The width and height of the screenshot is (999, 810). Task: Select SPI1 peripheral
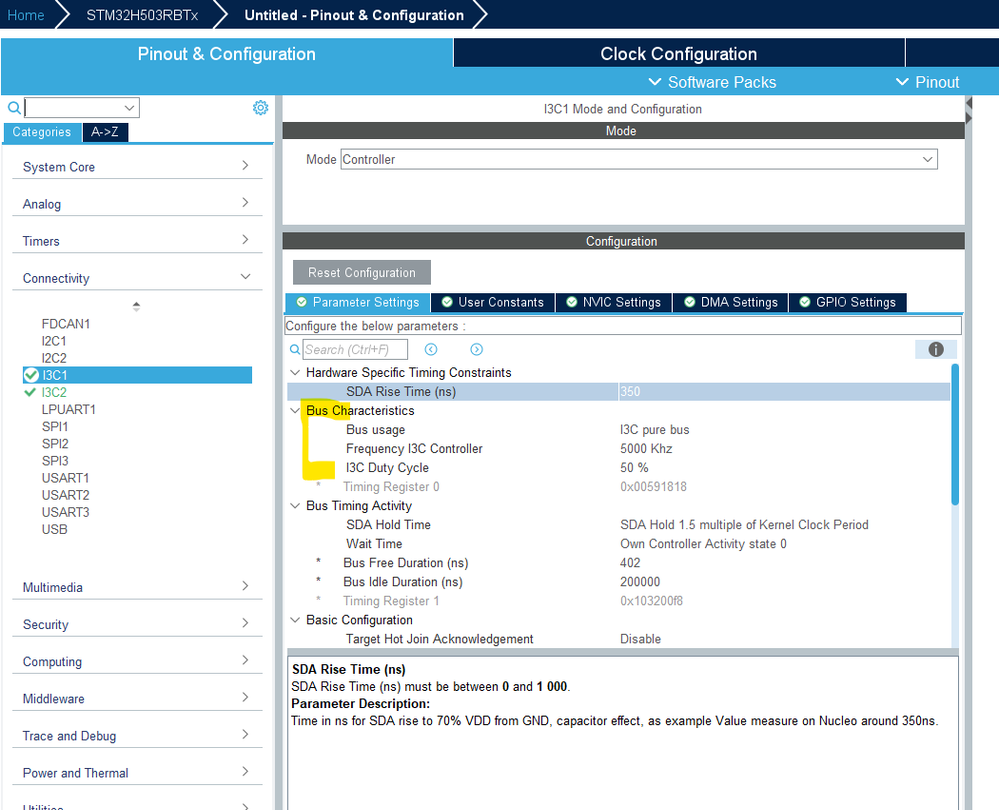pos(55,426)
